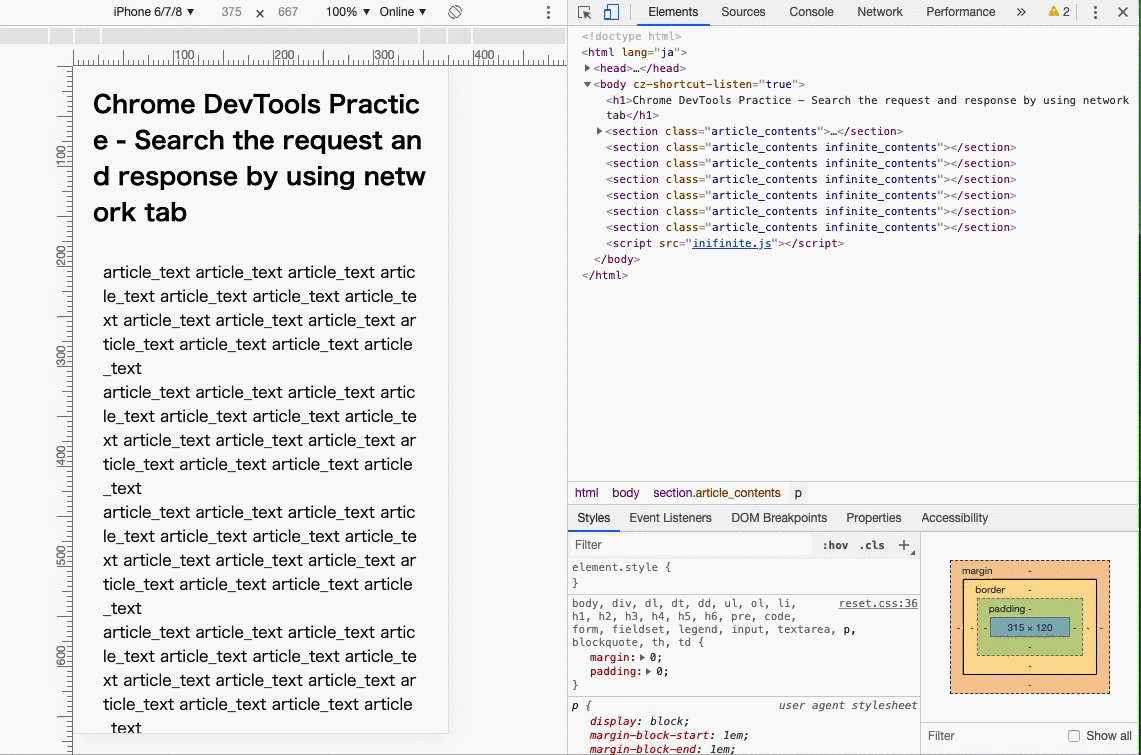Enable the Show all checkbox
The image size is (1141, 755).
[1074, 736]
